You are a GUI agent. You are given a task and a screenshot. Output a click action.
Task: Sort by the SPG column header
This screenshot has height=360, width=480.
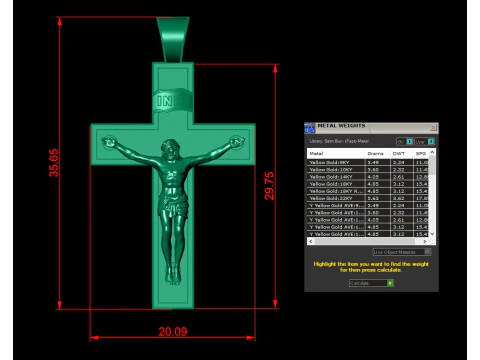point(421,153)
